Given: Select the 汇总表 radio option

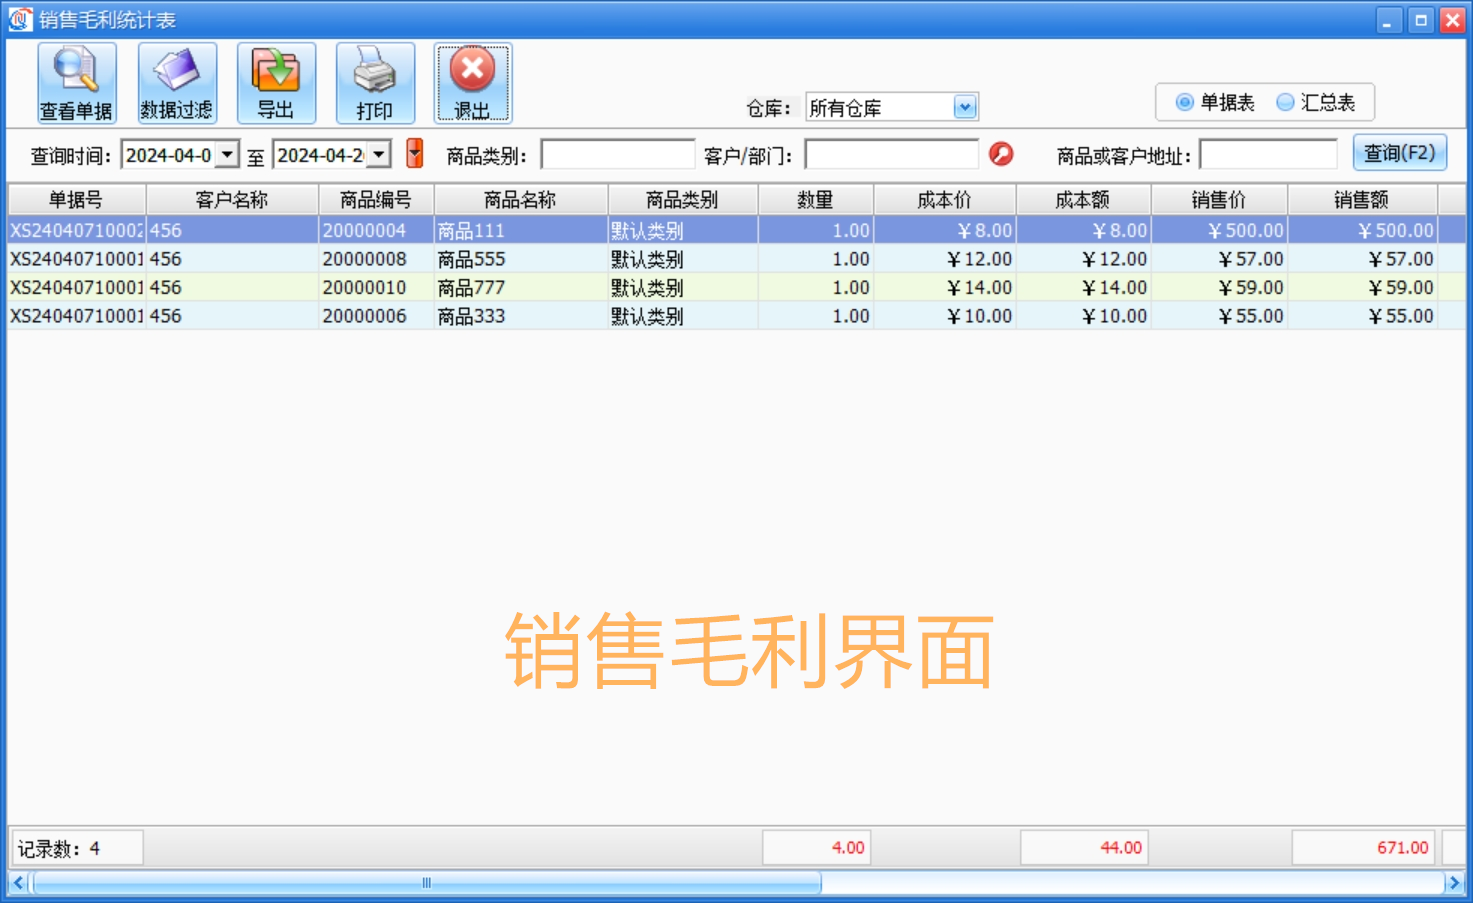Looking at the screenshot, I should pyautogui.click(x=1316, y=102).
